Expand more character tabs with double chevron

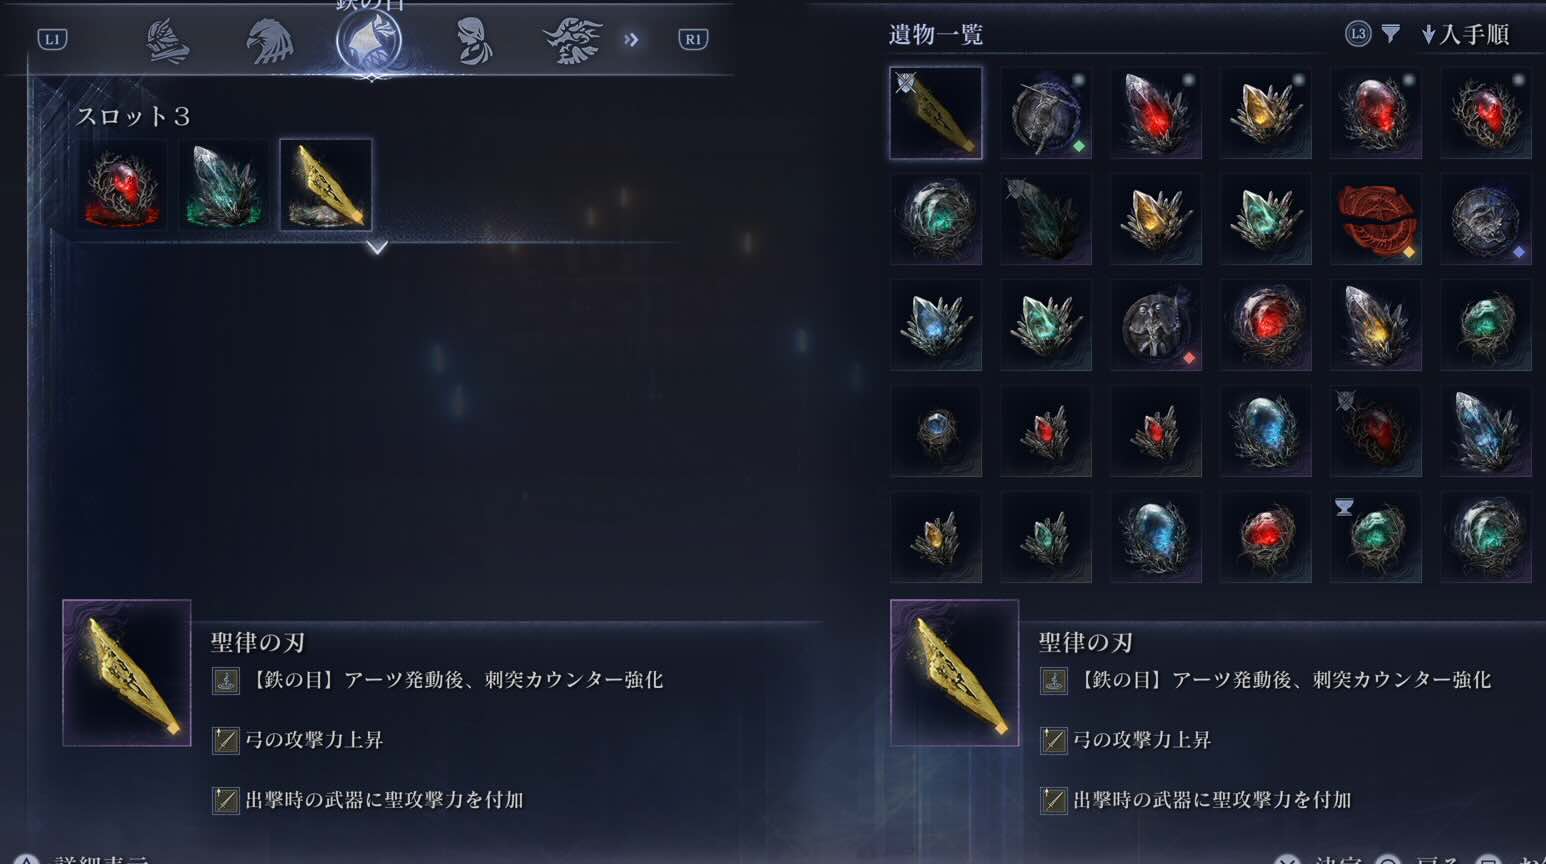pos(631,40)
